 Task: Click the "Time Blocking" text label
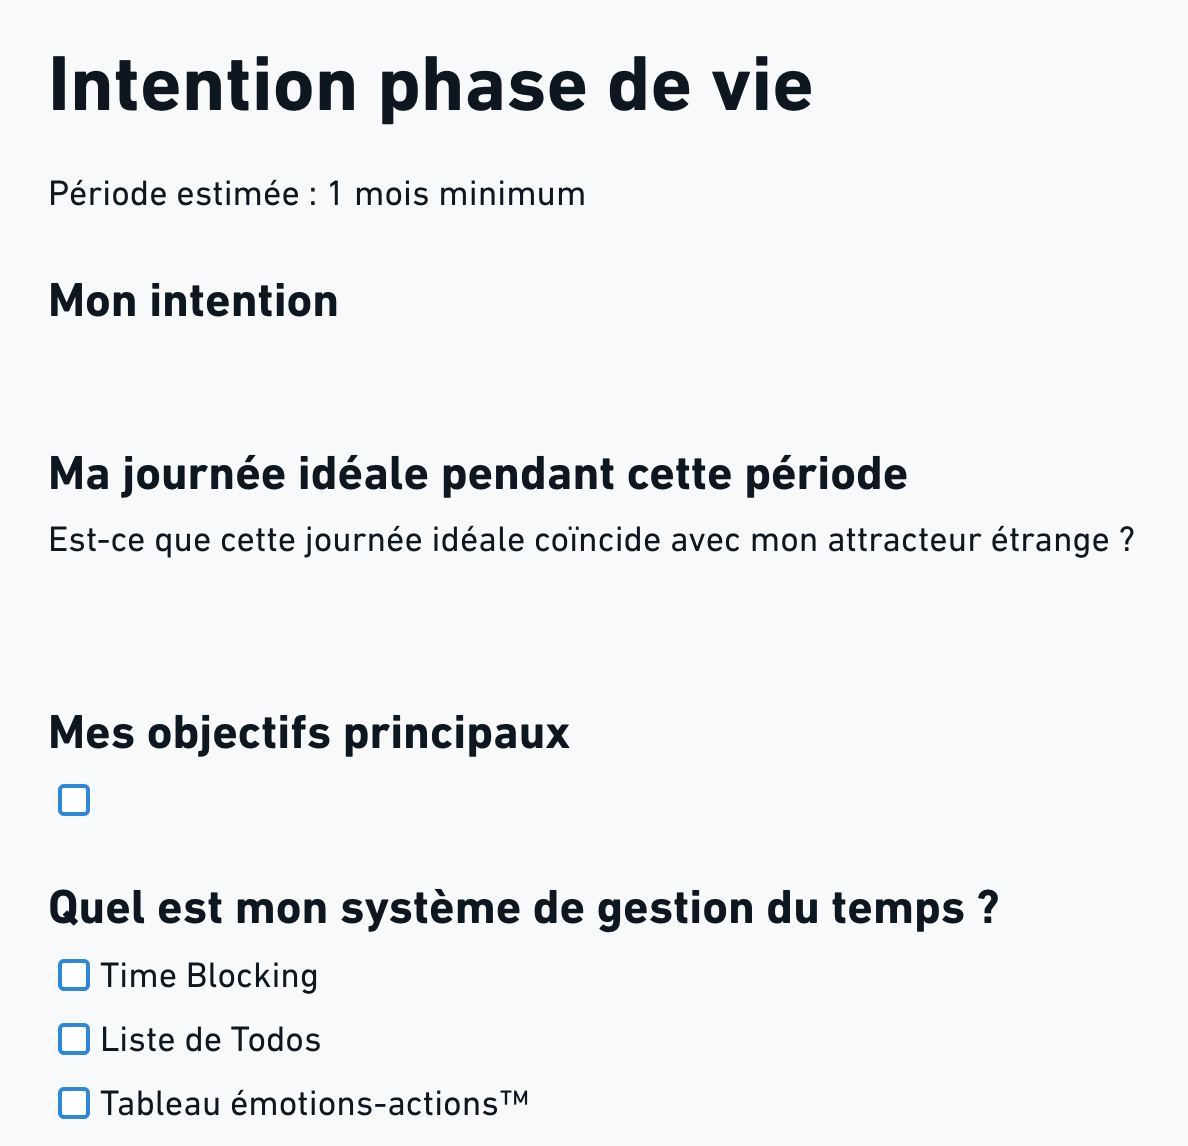(209, 976)
